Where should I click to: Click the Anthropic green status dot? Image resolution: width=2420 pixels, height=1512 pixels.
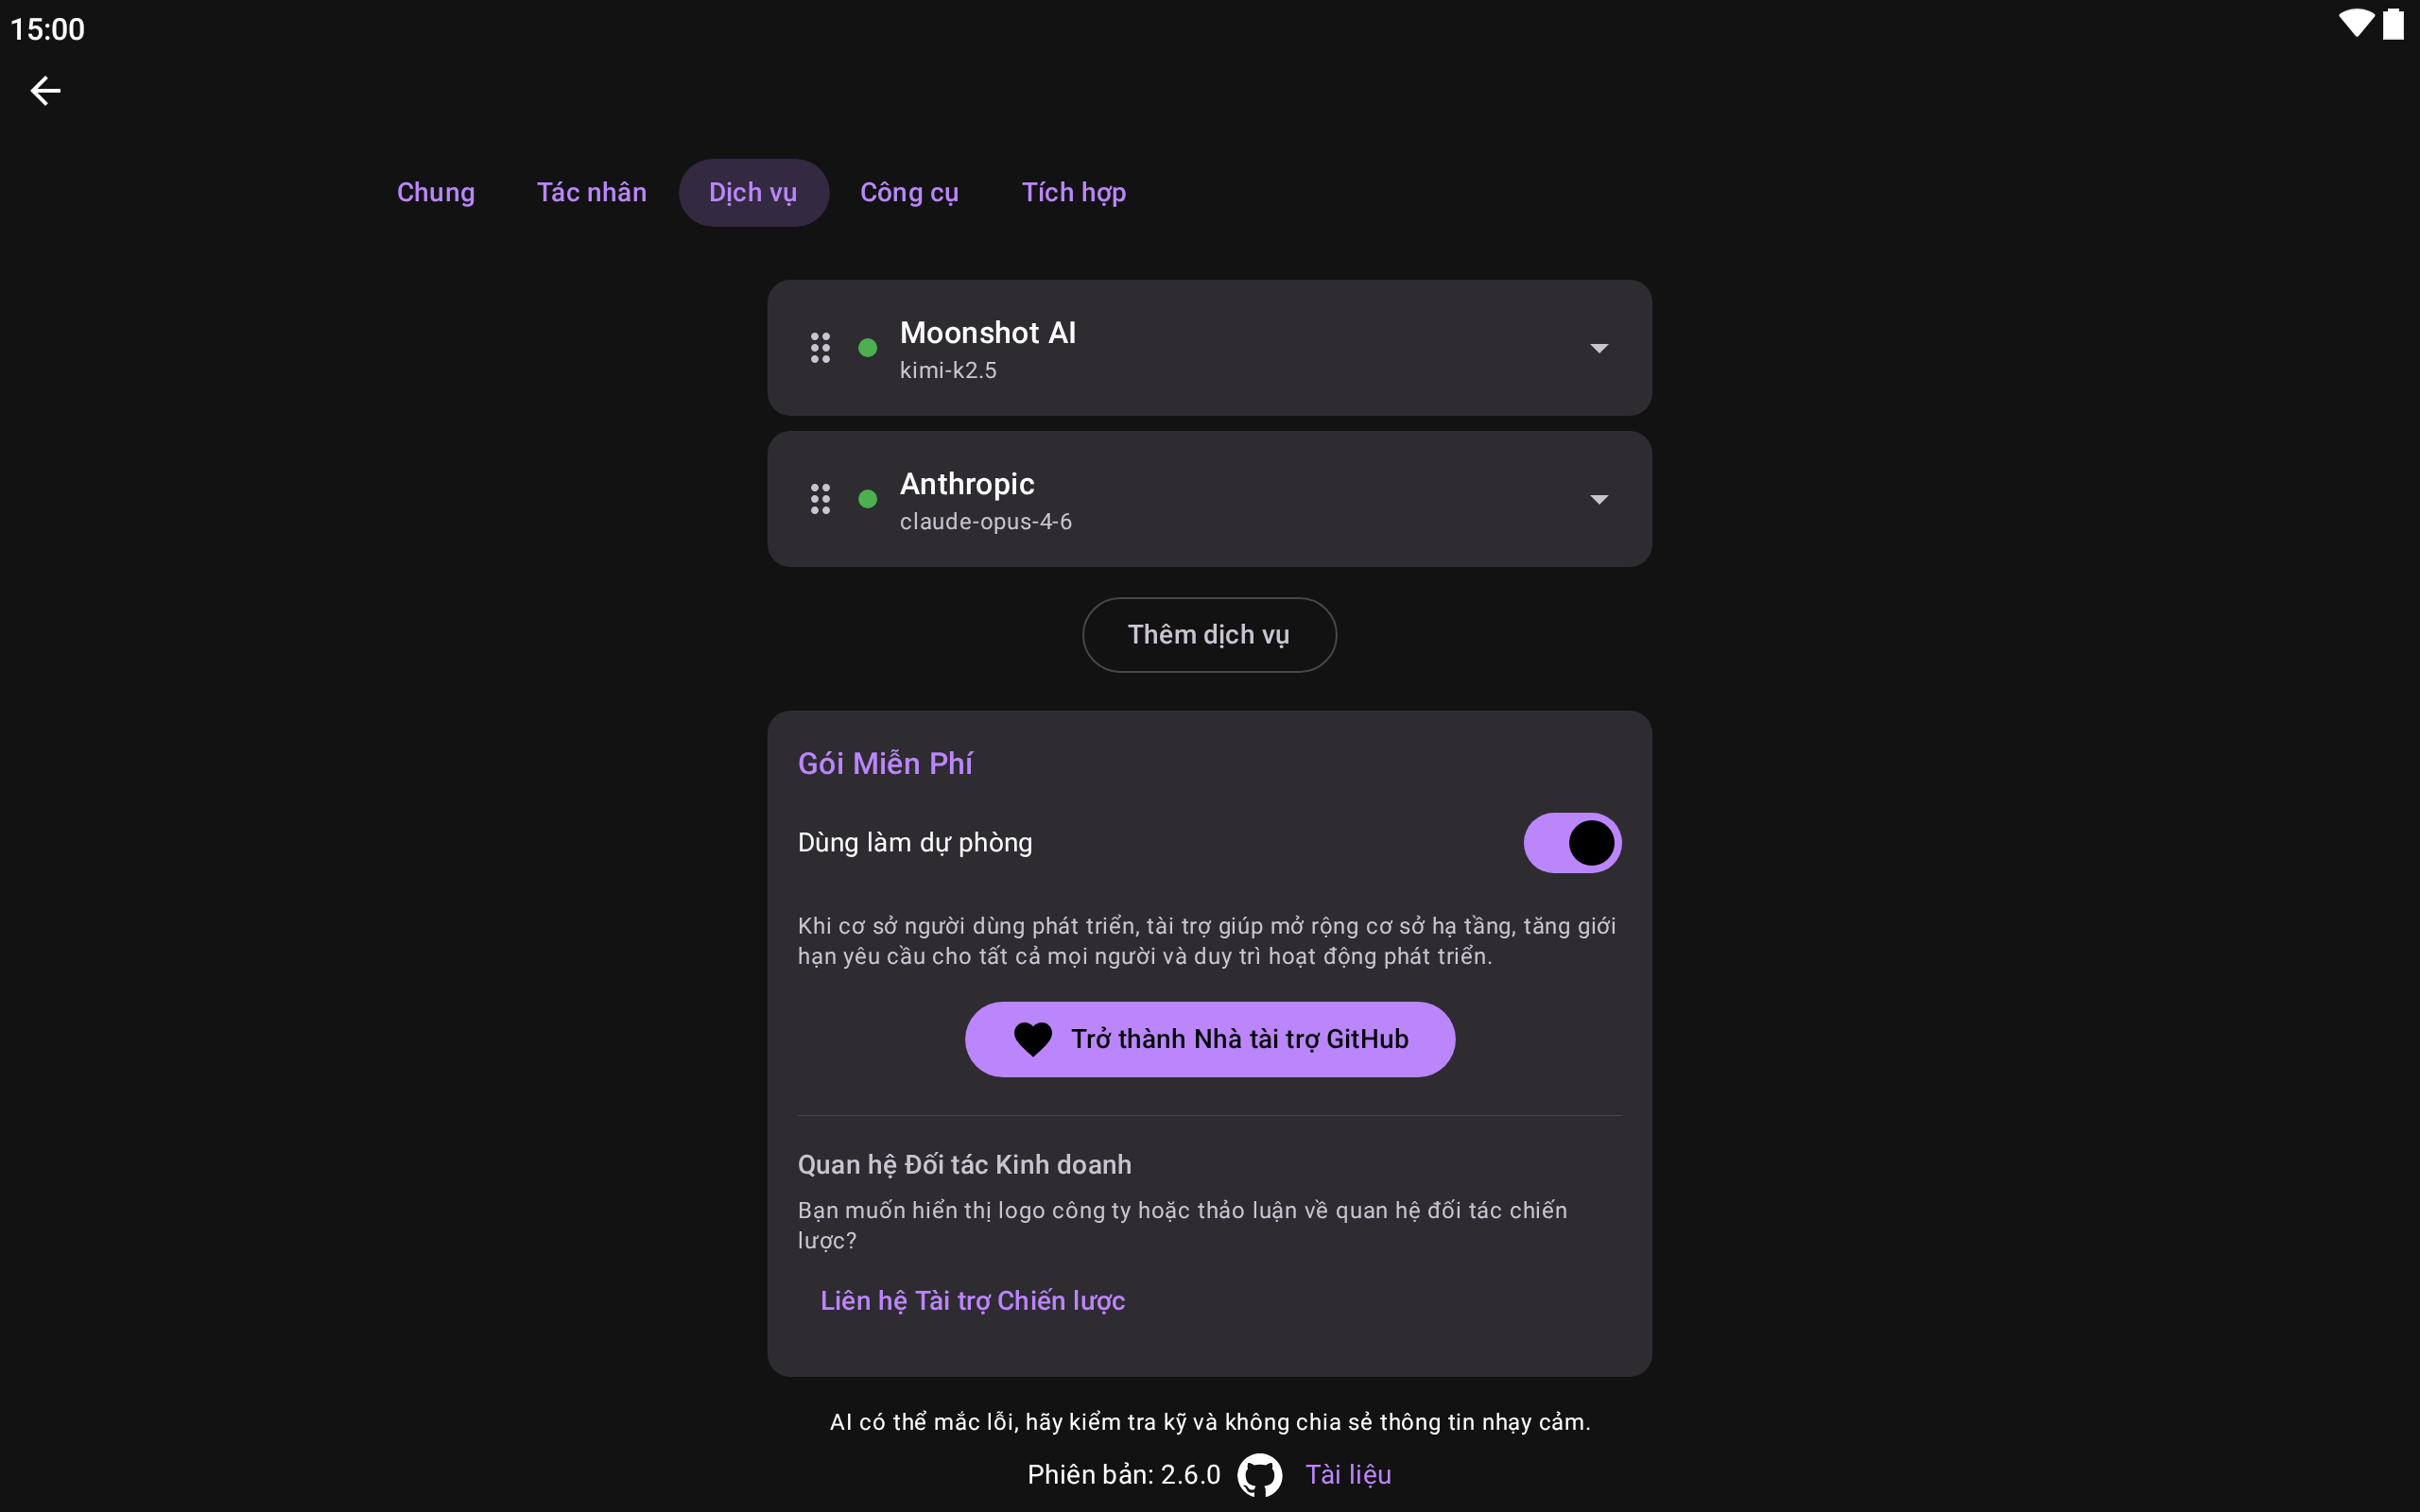(868, 499)
